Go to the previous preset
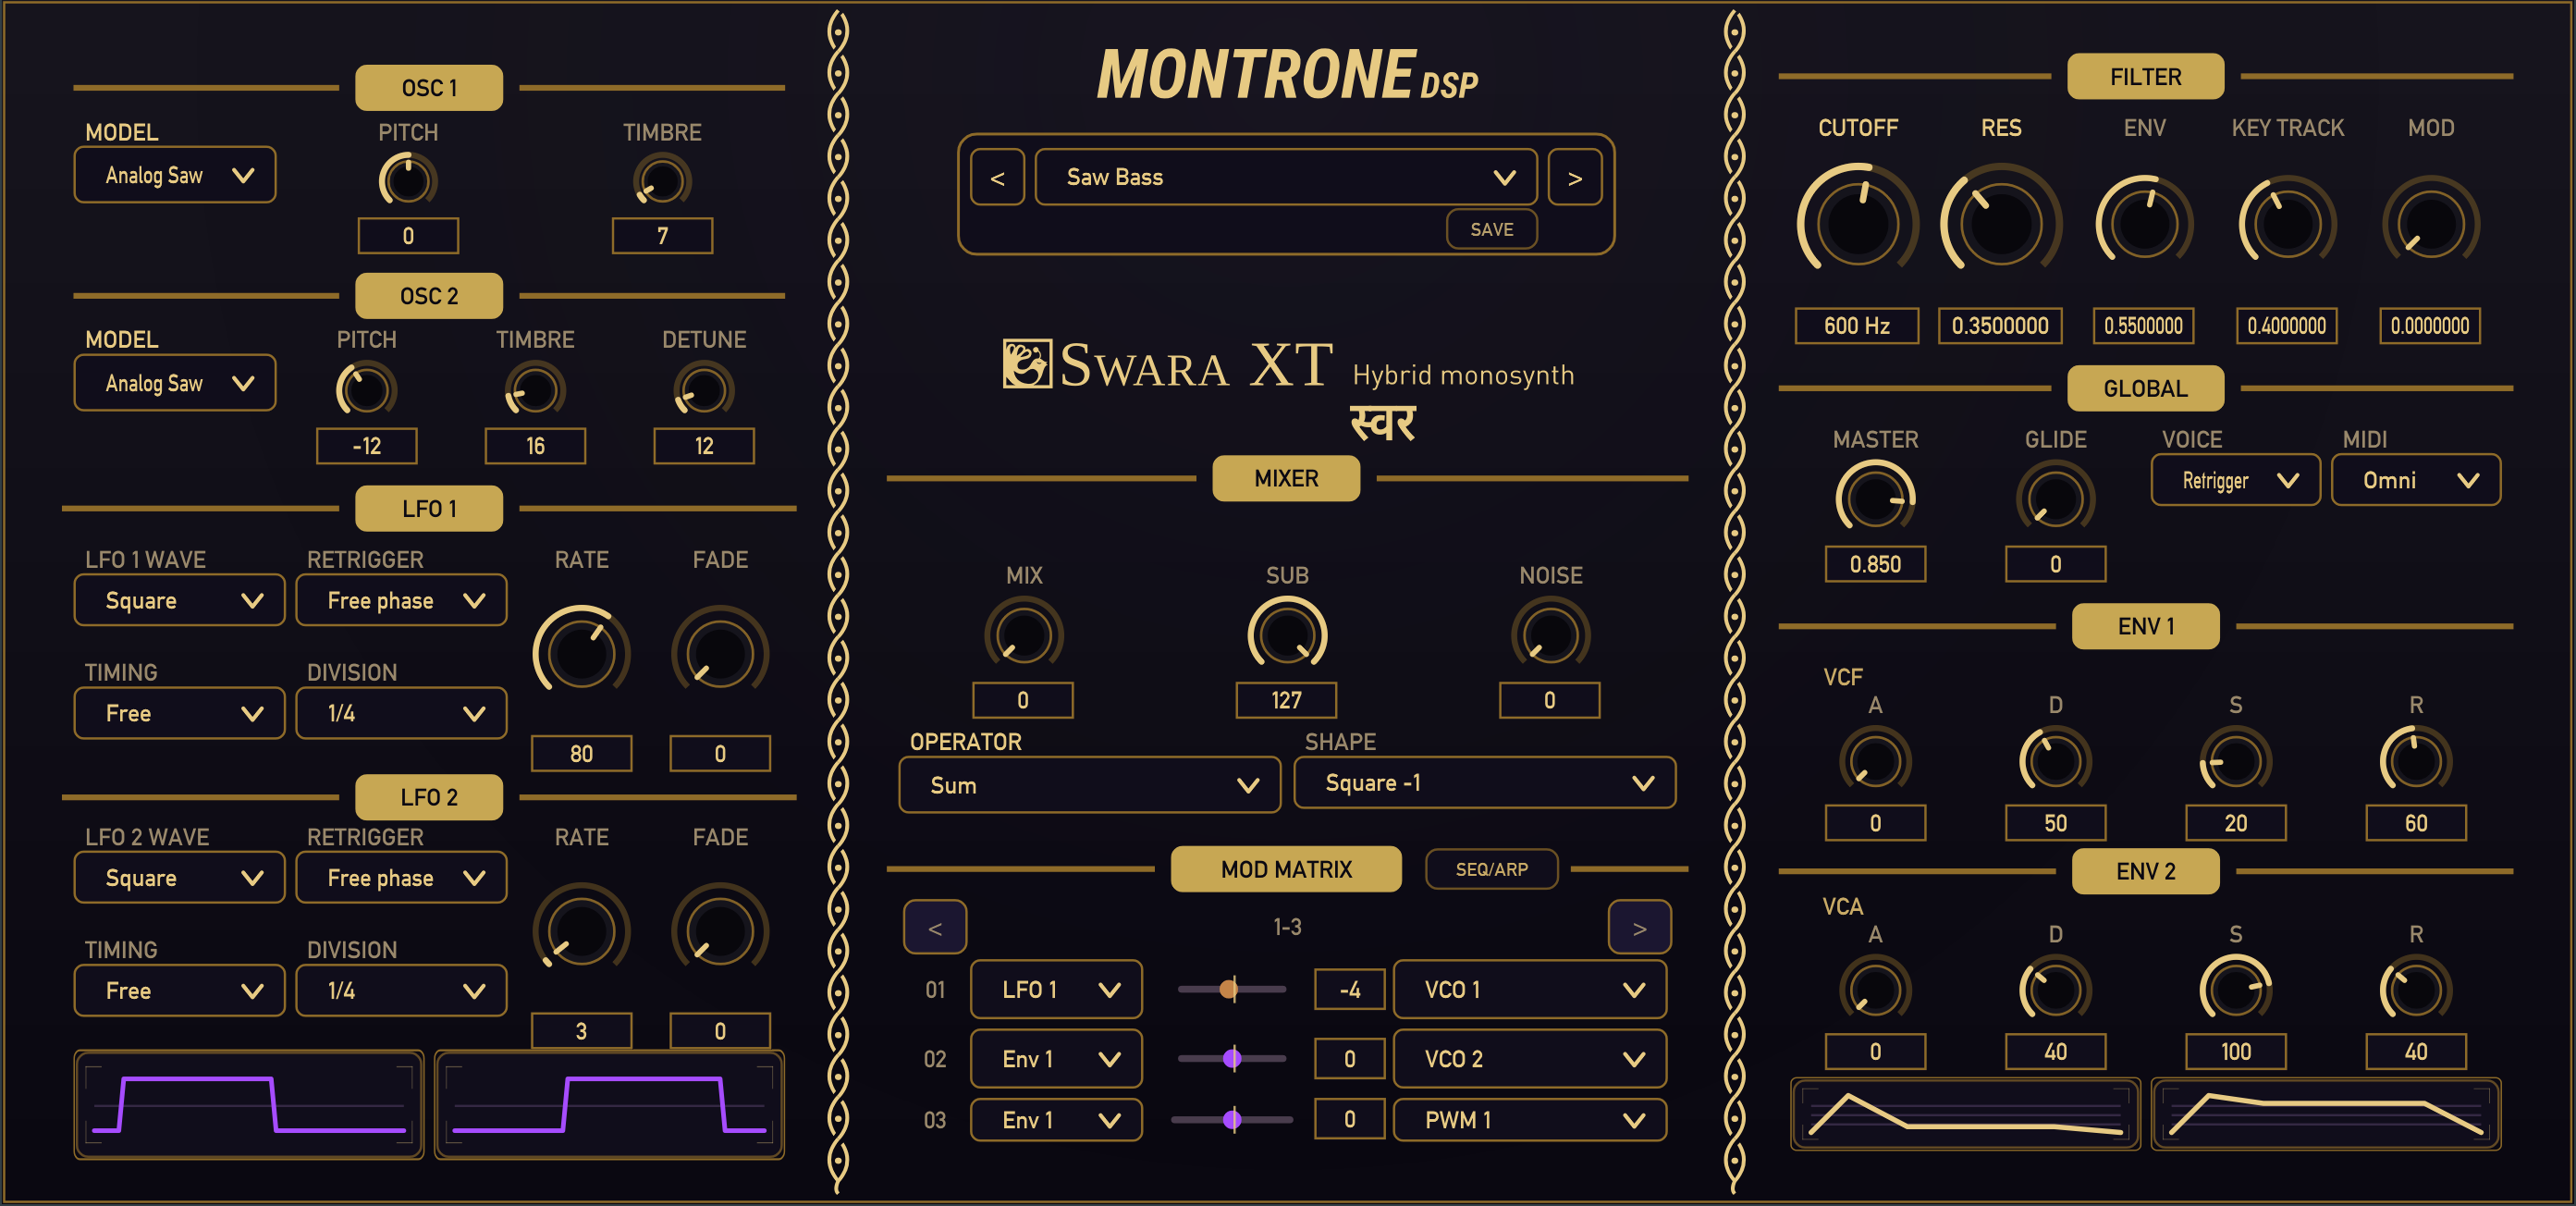2576x1206 pixels. point(997,177)
